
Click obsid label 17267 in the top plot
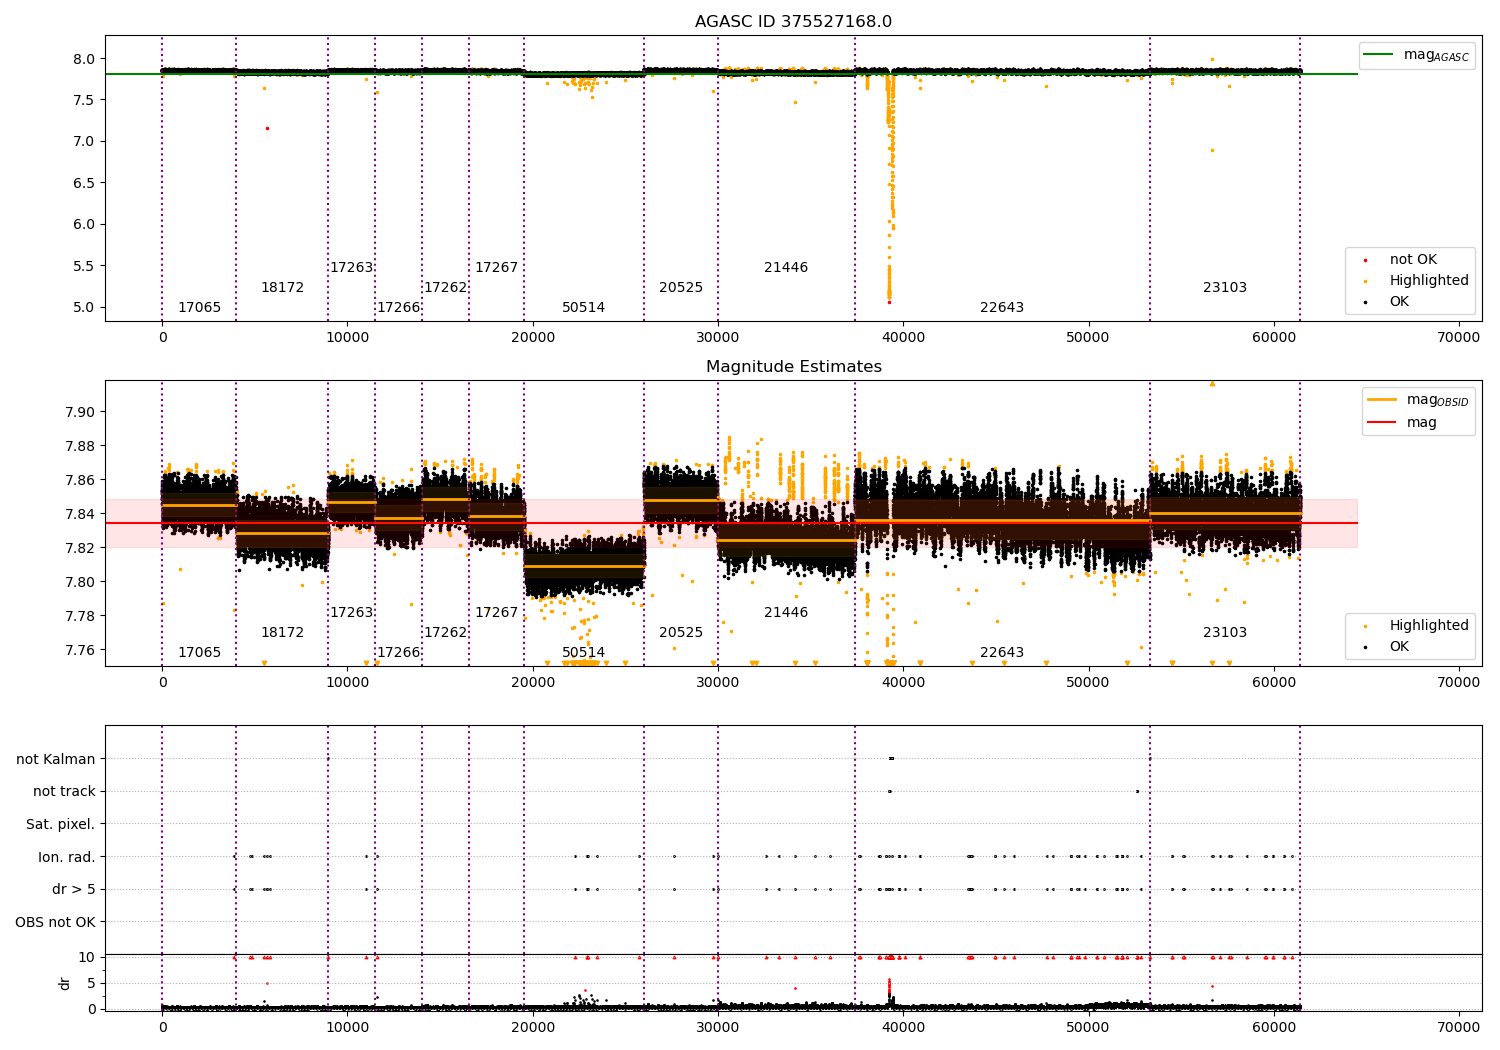click(496, 268)
